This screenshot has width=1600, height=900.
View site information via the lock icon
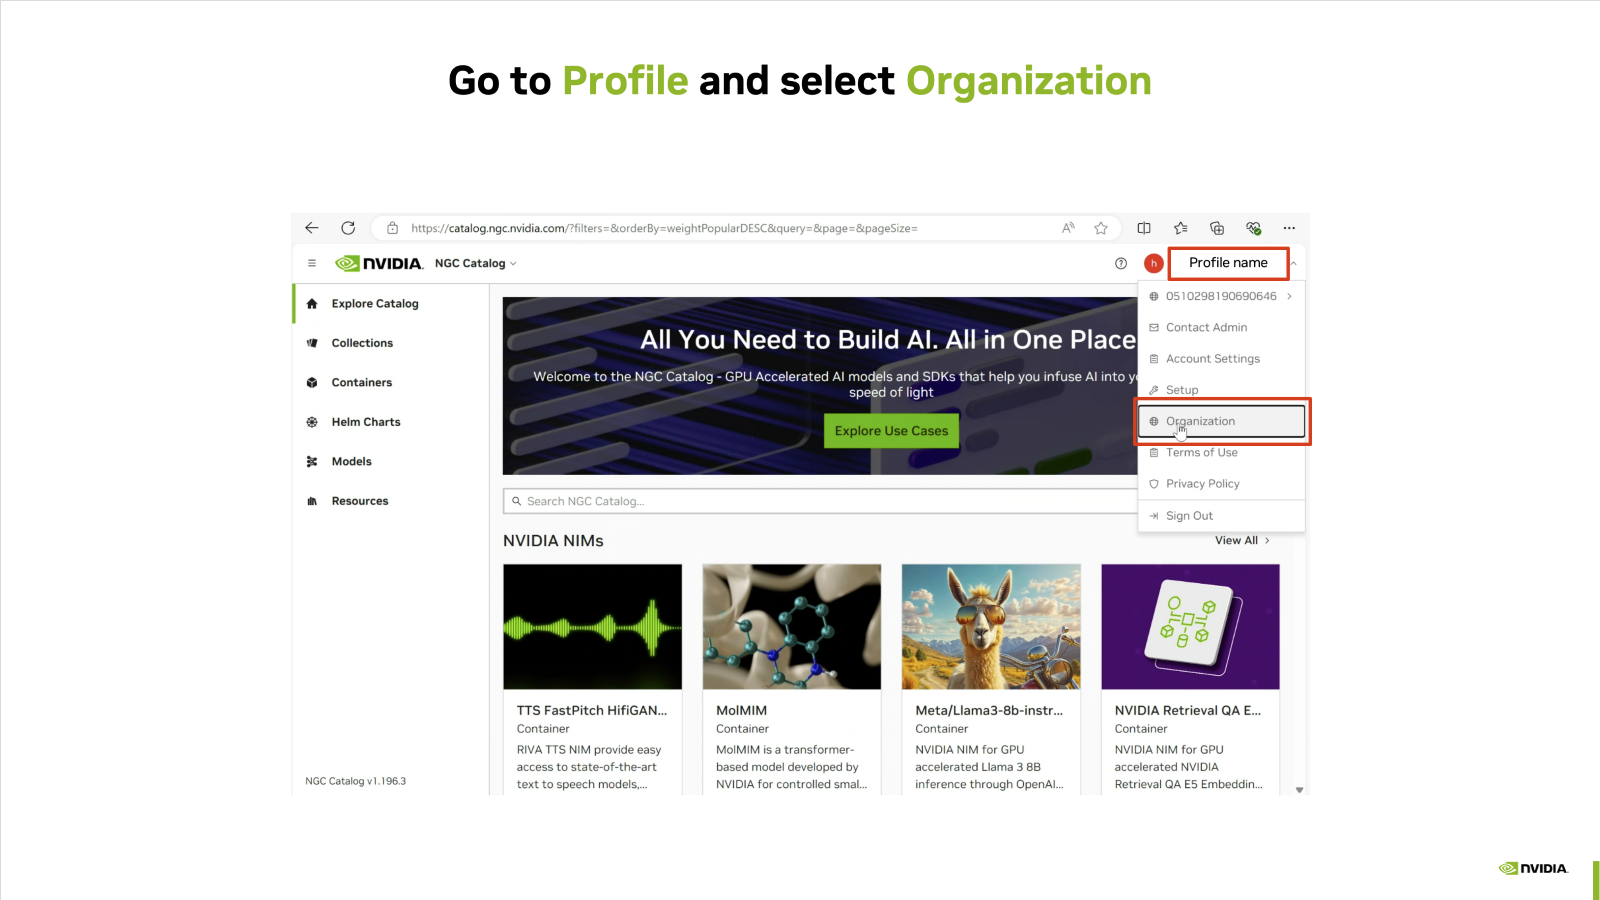393,228
